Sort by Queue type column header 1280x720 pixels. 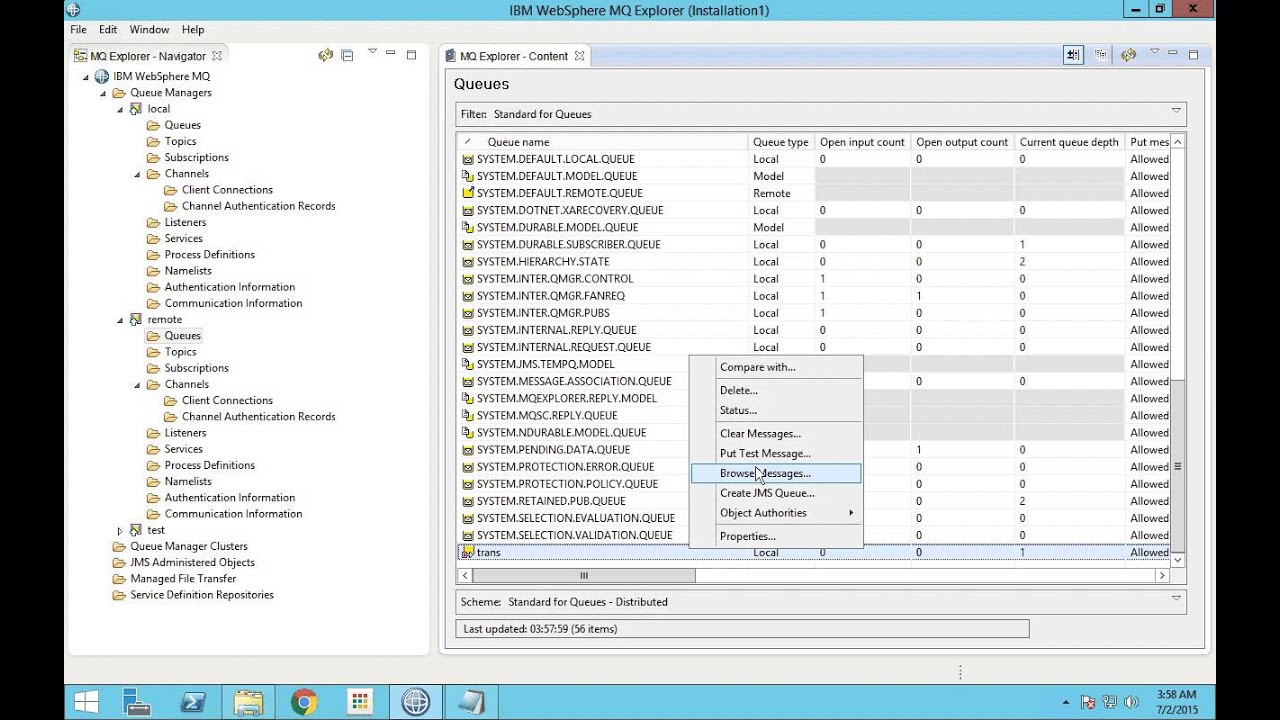click(780, 142)
